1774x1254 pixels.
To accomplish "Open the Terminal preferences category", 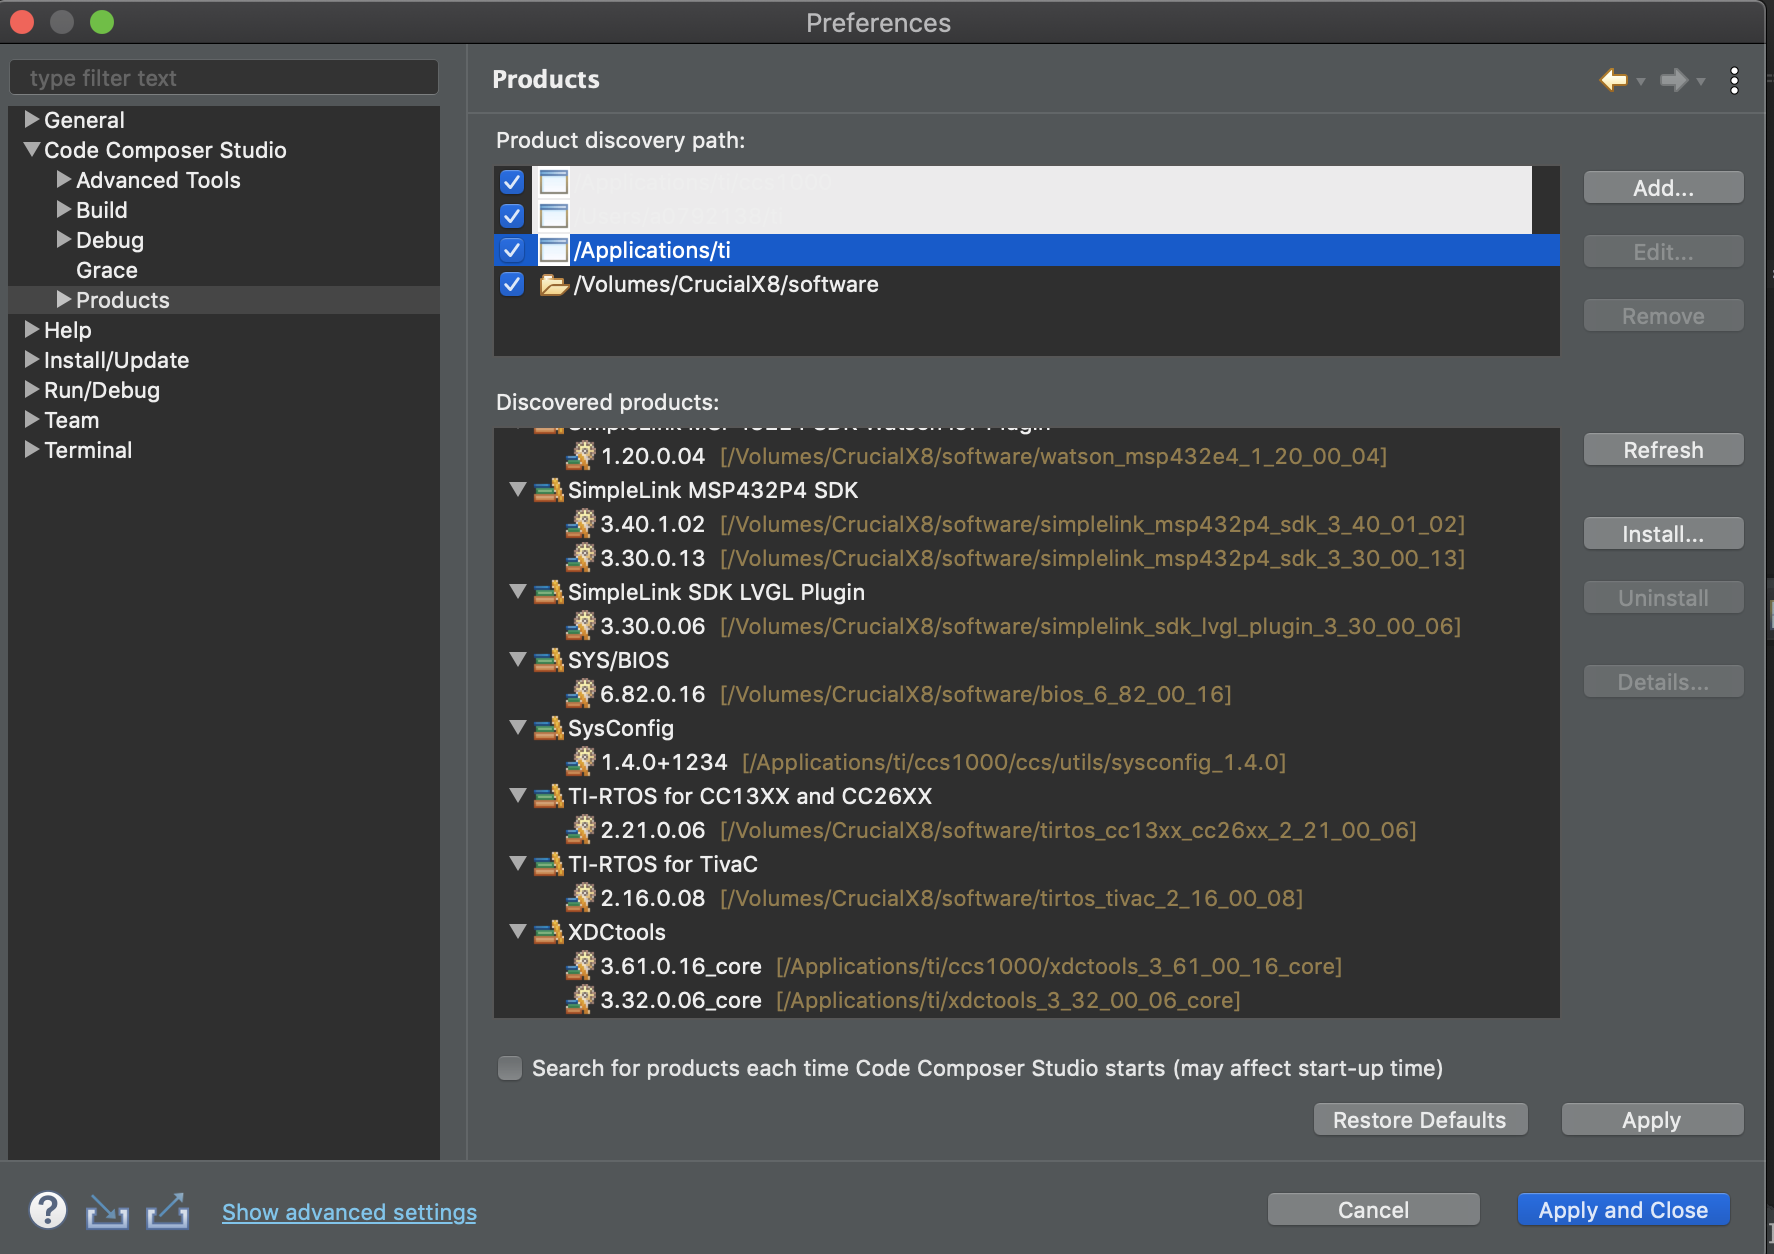I will click(x=88, y=450).
